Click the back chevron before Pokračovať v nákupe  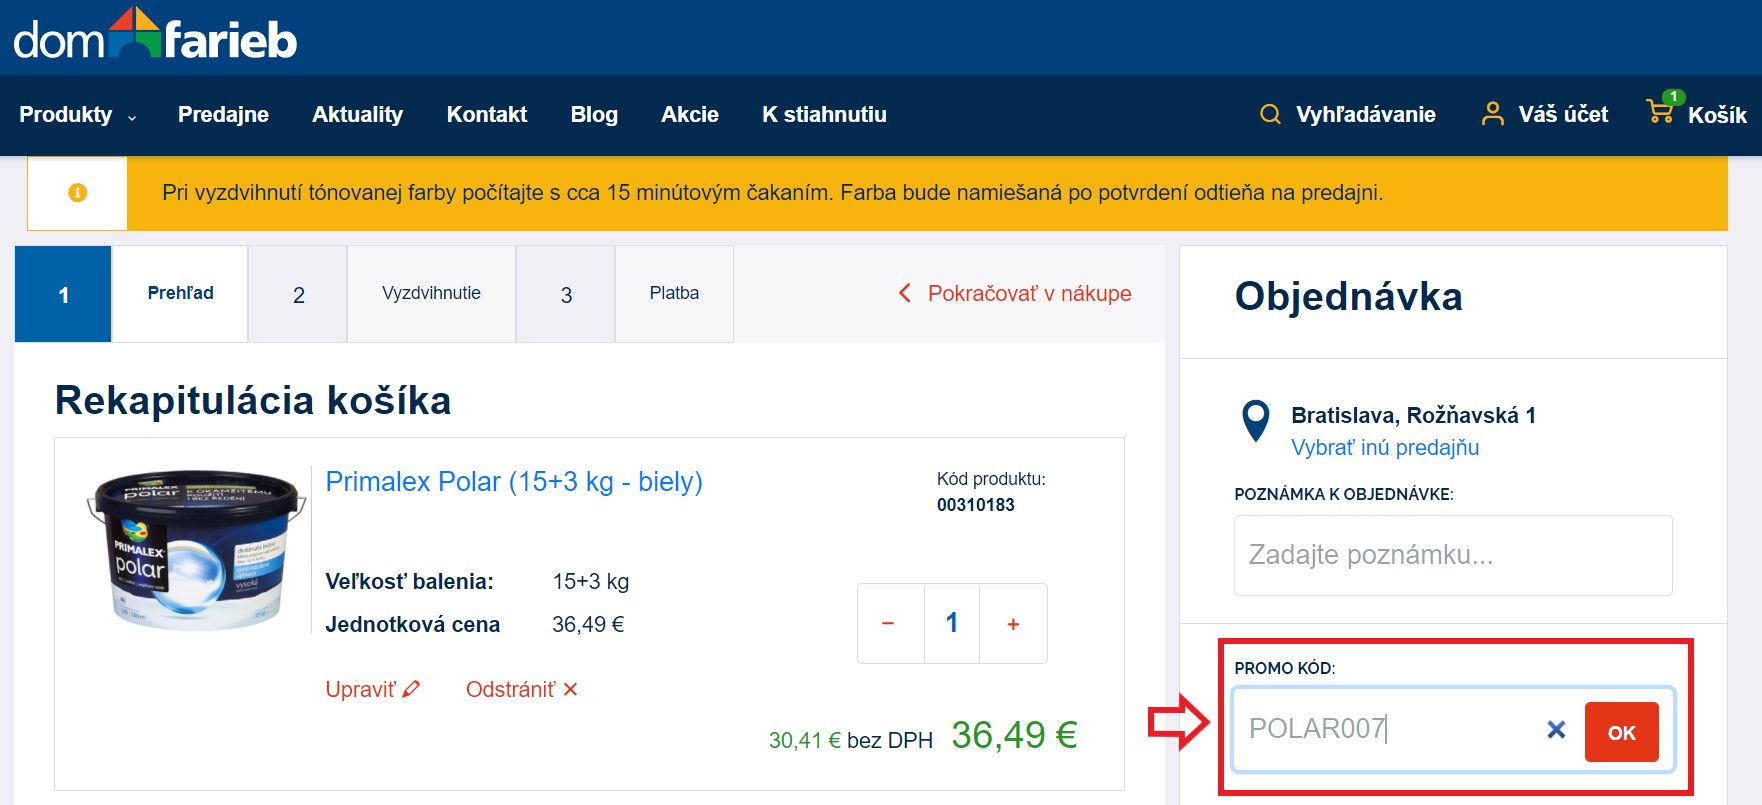coord(904,293)
